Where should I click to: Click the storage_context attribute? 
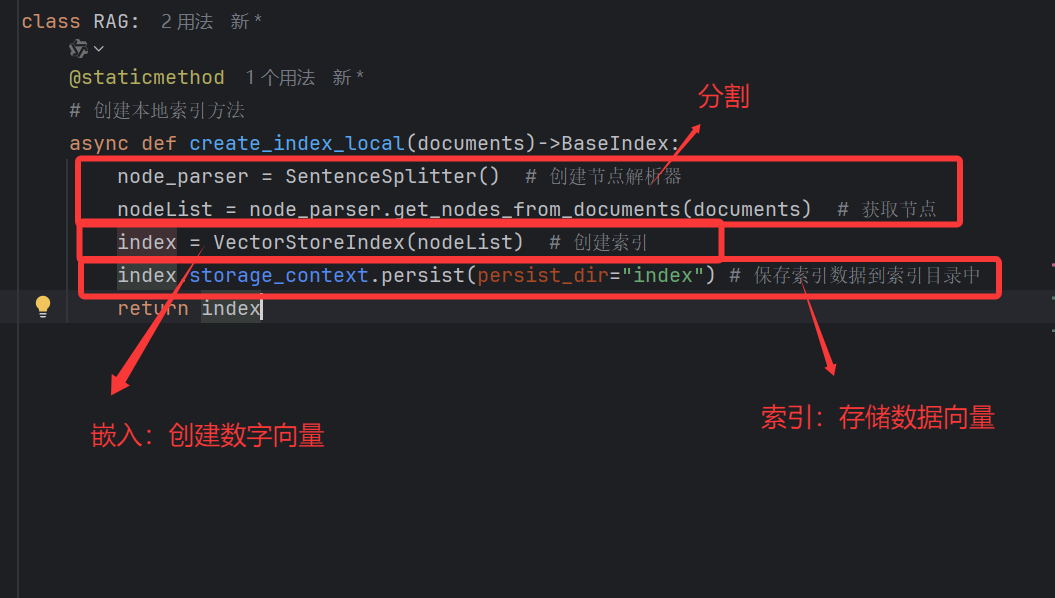pos(279,275)
